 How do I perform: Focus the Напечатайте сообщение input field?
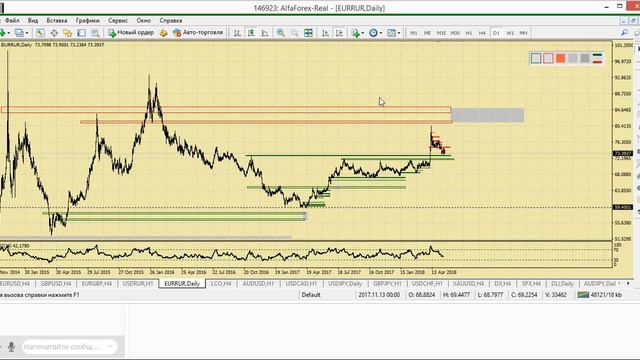pos(69,347)
